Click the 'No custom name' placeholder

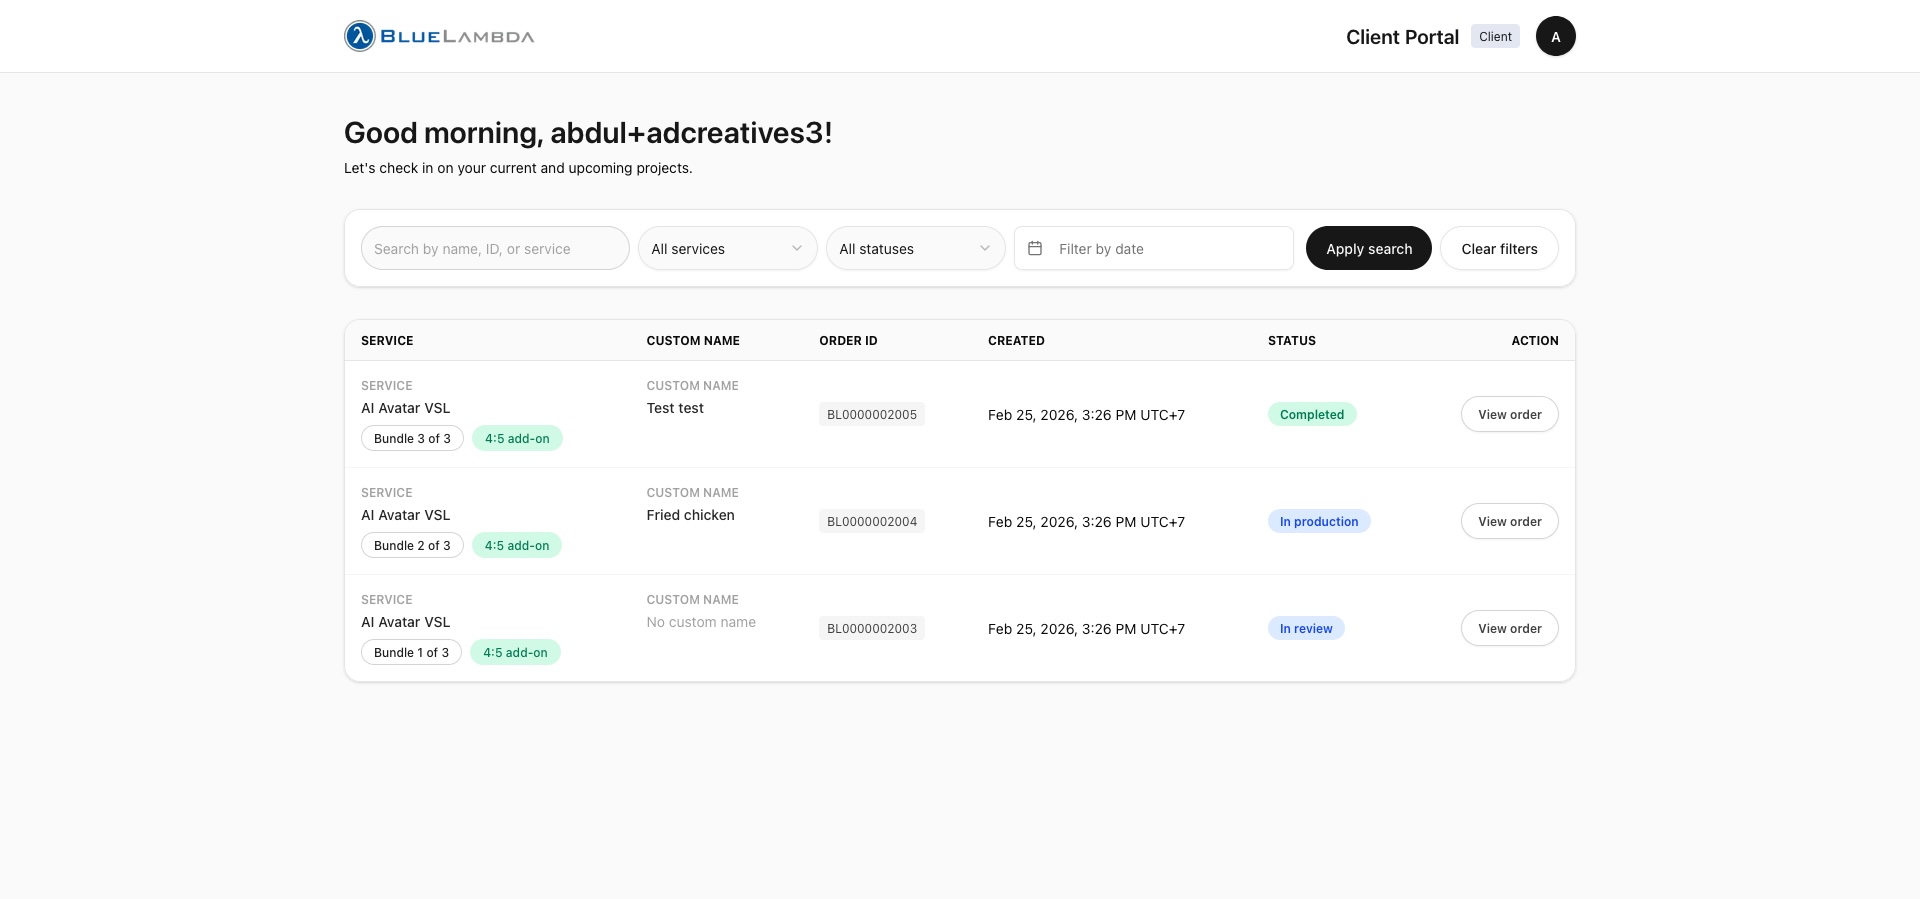click(701, 622)
